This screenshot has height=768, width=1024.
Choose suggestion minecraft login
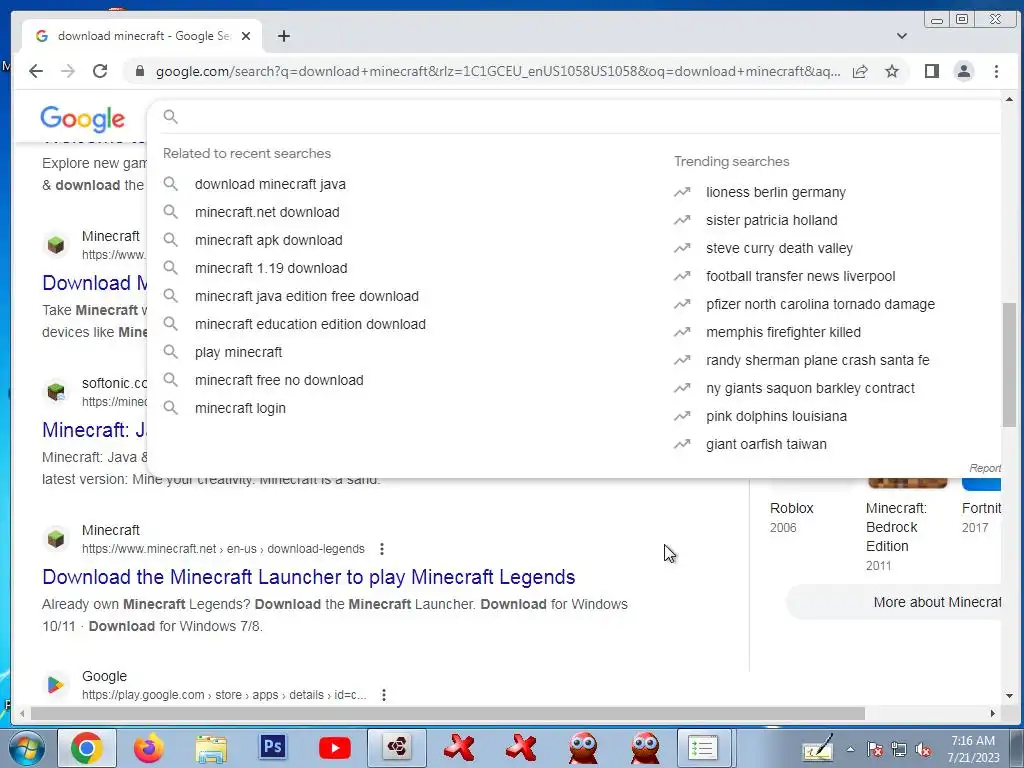[x=240, y=408]
